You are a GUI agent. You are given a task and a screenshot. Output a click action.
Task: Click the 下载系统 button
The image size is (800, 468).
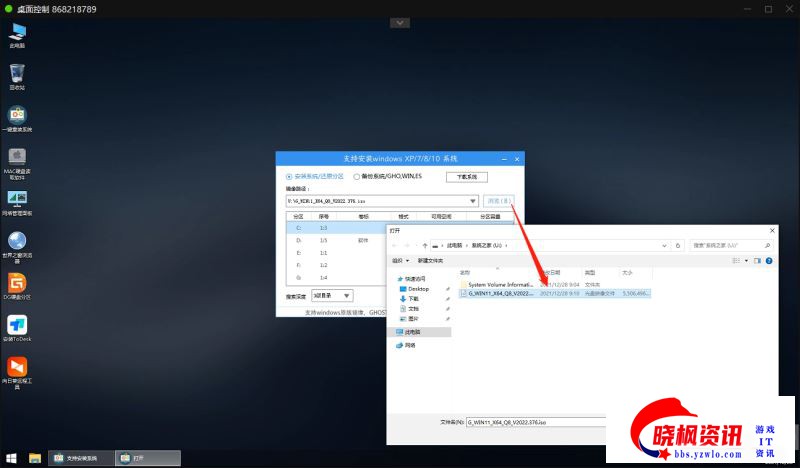point(466,176)
